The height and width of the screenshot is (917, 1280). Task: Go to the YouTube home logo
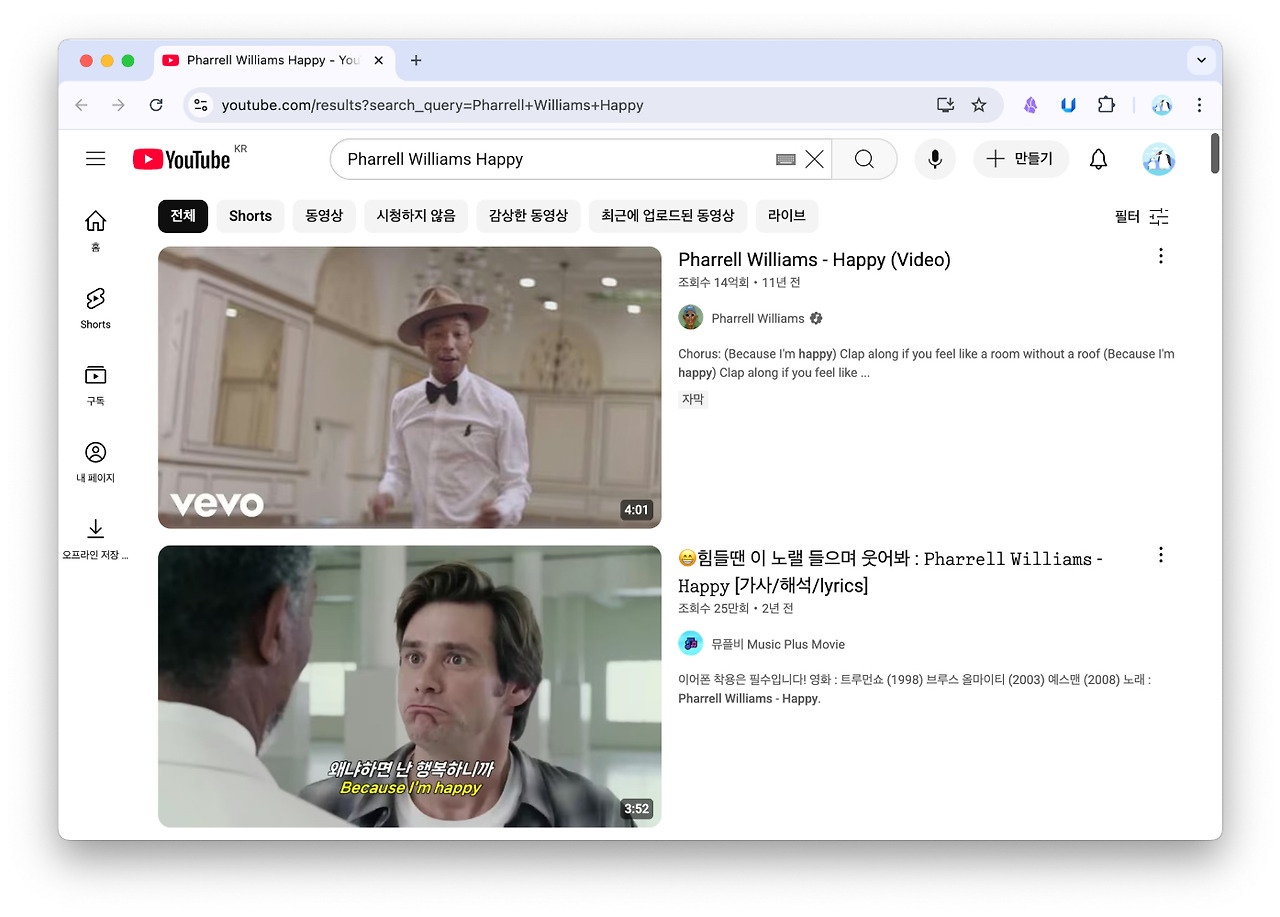pos(182,159)
